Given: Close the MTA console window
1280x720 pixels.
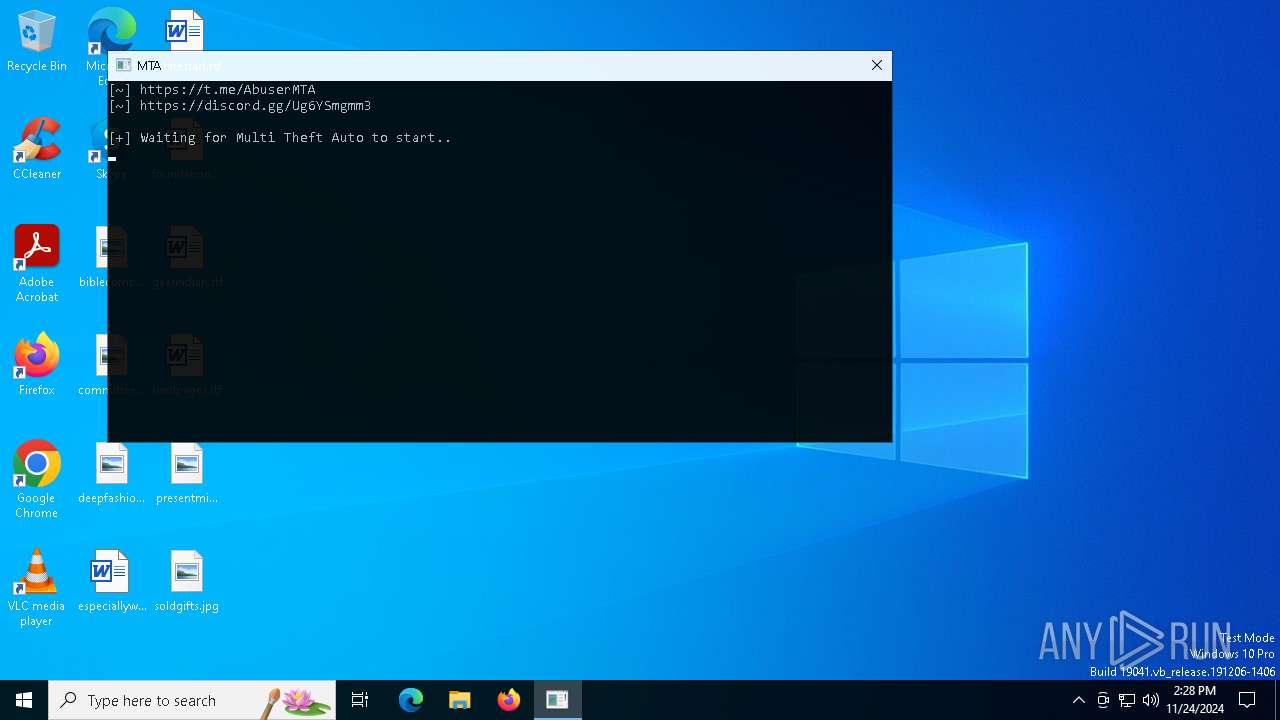Looking at the screenshot, I should pyautogui.click(x=877, y=65).
